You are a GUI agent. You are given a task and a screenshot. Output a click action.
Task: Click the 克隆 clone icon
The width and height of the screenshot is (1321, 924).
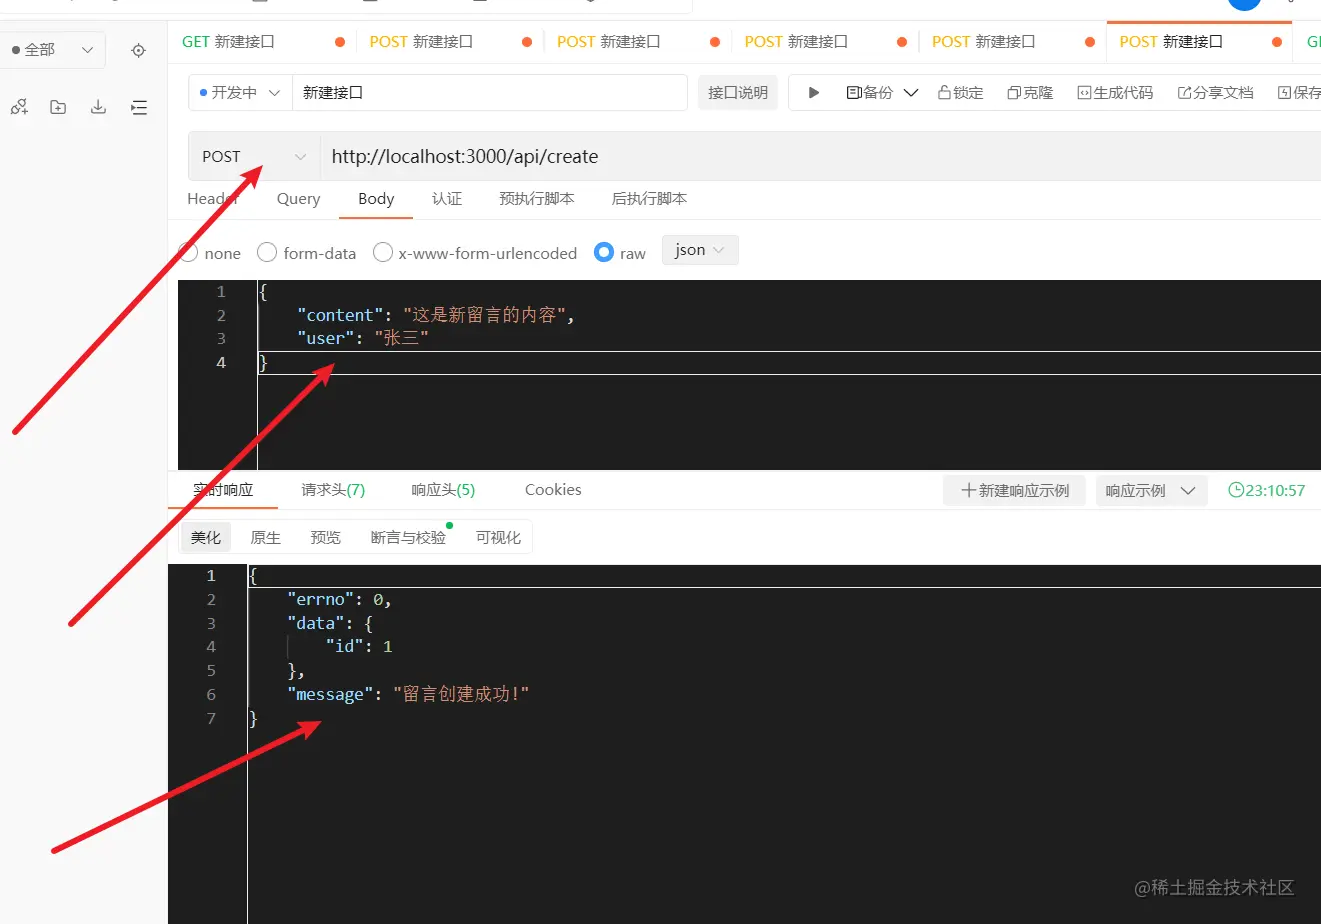click(1014, 92)
